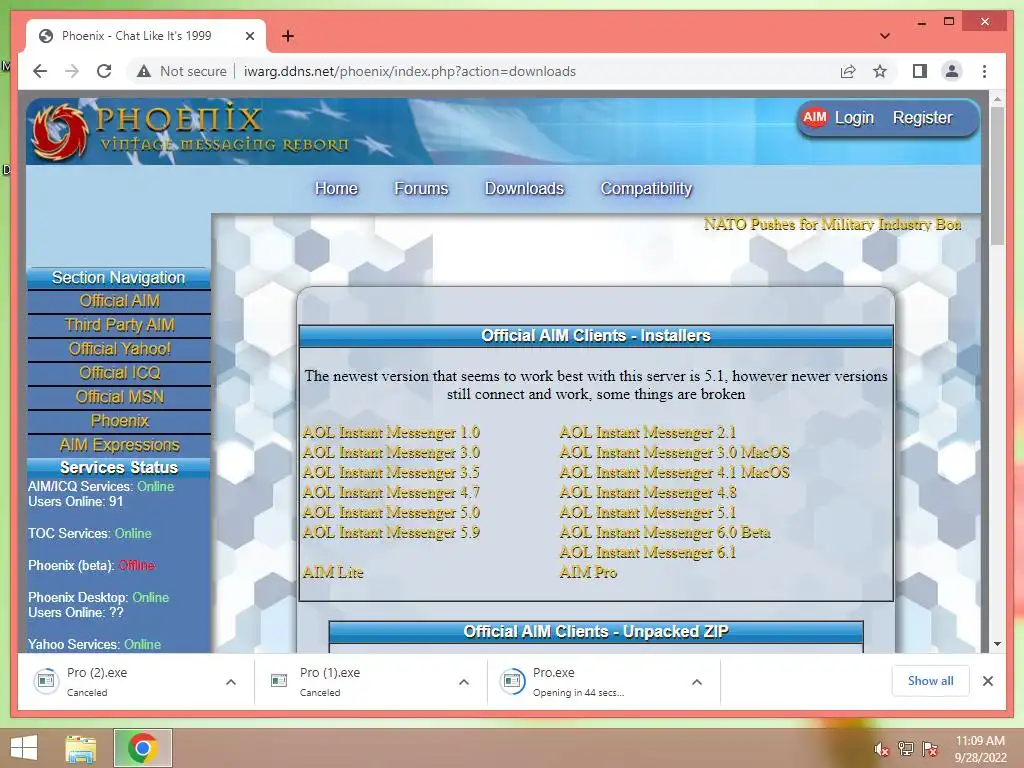Image resolution: width=1024 pixels, height=768 pixels.
Task: Open the browser side panel icon
Action: tap(920, 71)
